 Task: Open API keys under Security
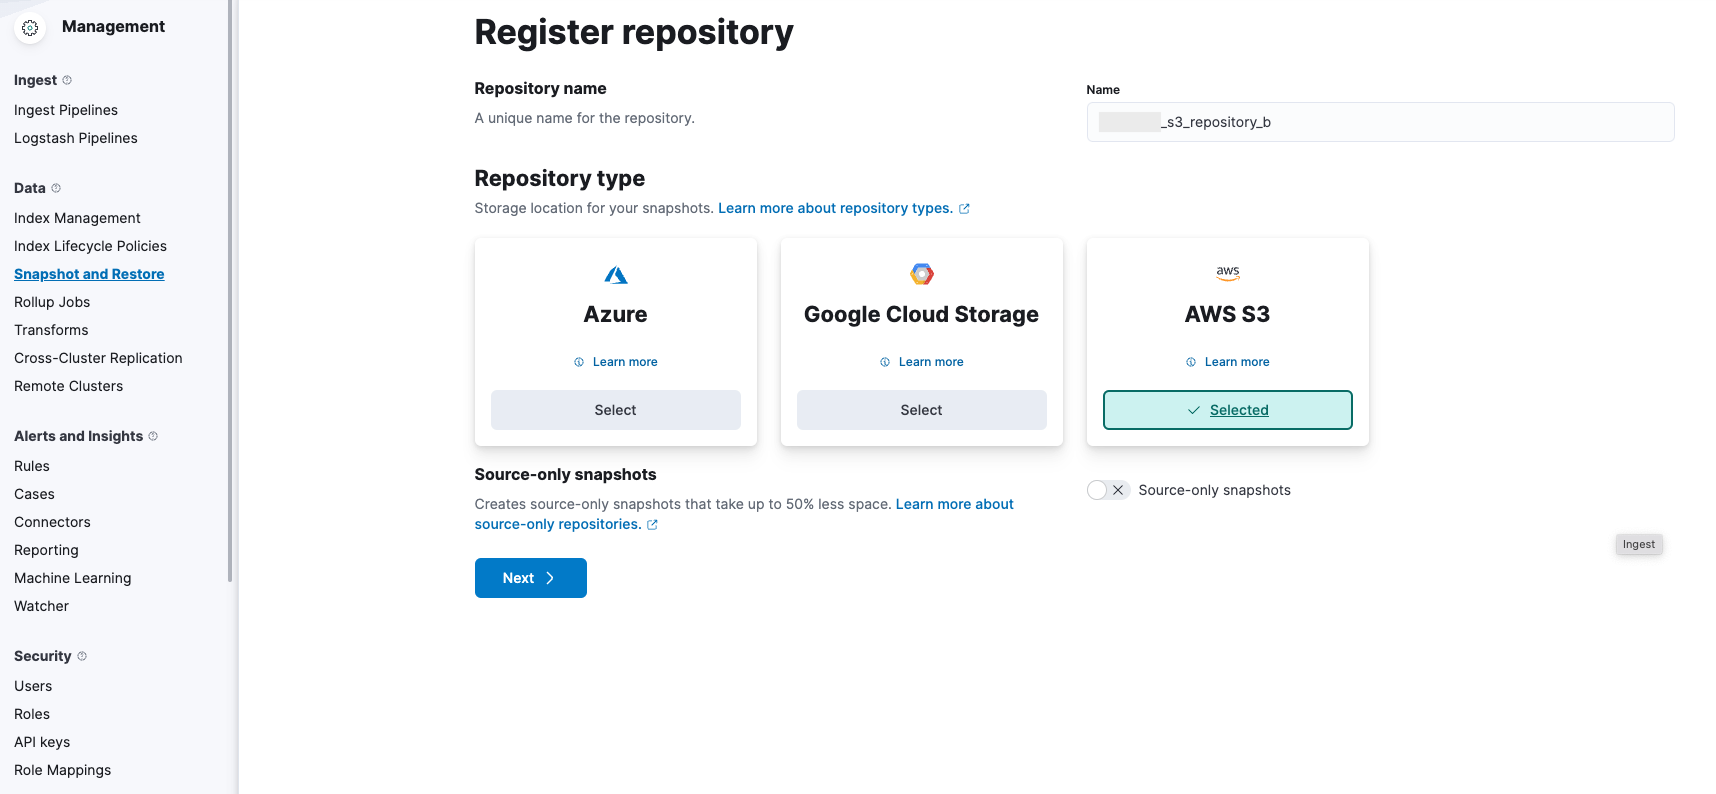tap(42, 742)
